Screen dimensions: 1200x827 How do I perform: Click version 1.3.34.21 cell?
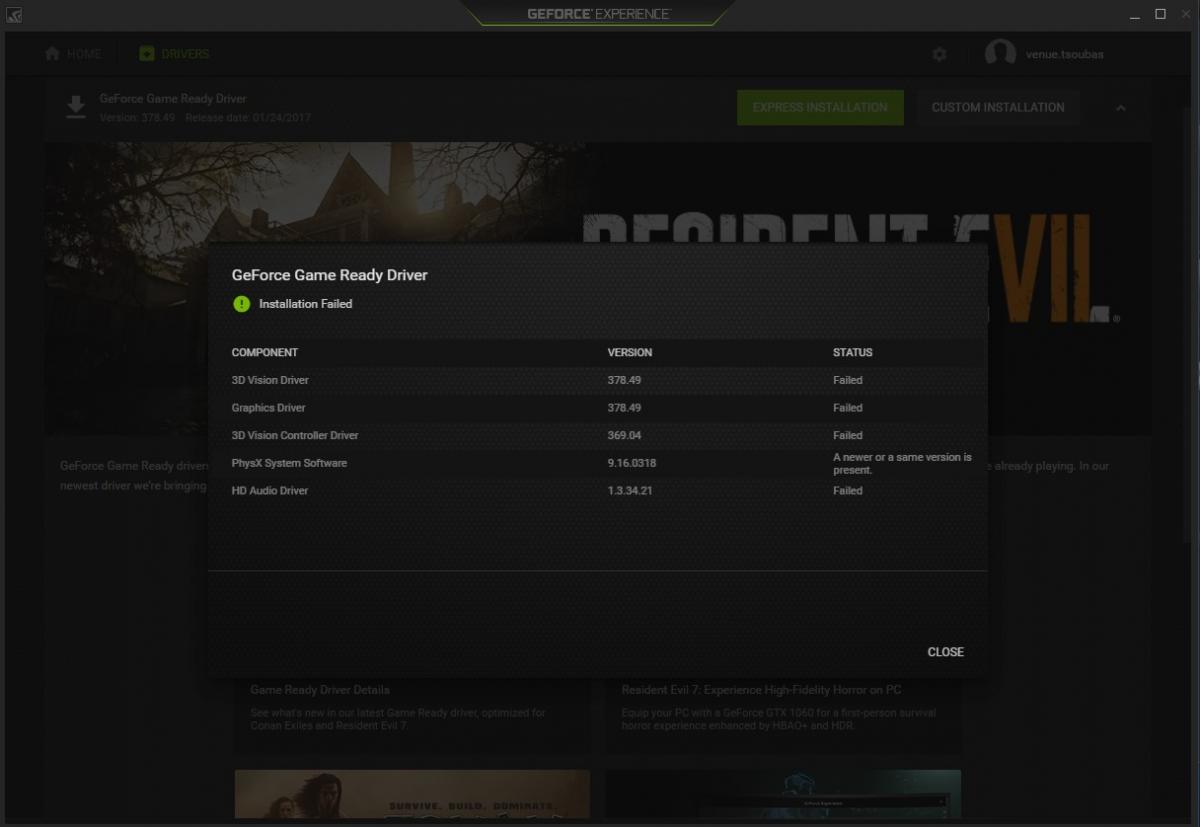point(630,491)
